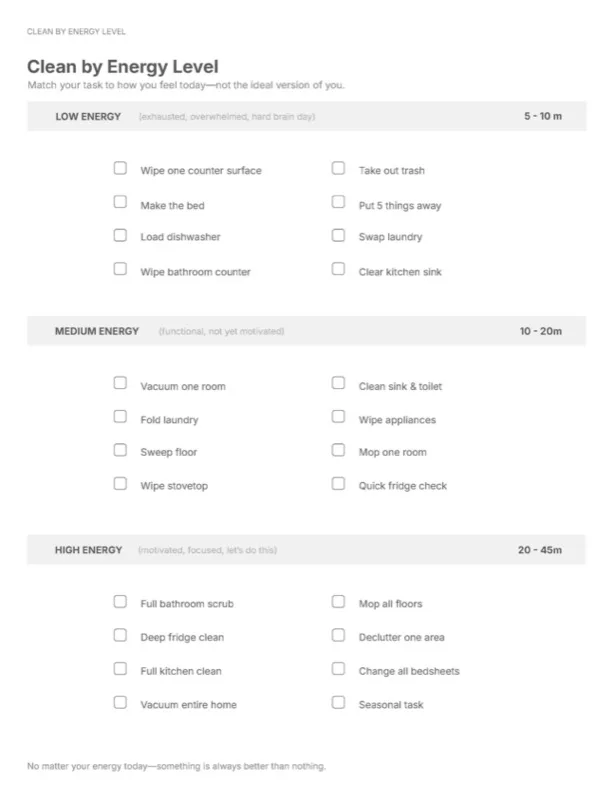Viewport: 613px width, 800px height.
Task: Select the MEDIUM ENERGY section header
Action: click(x=307, y=331)
